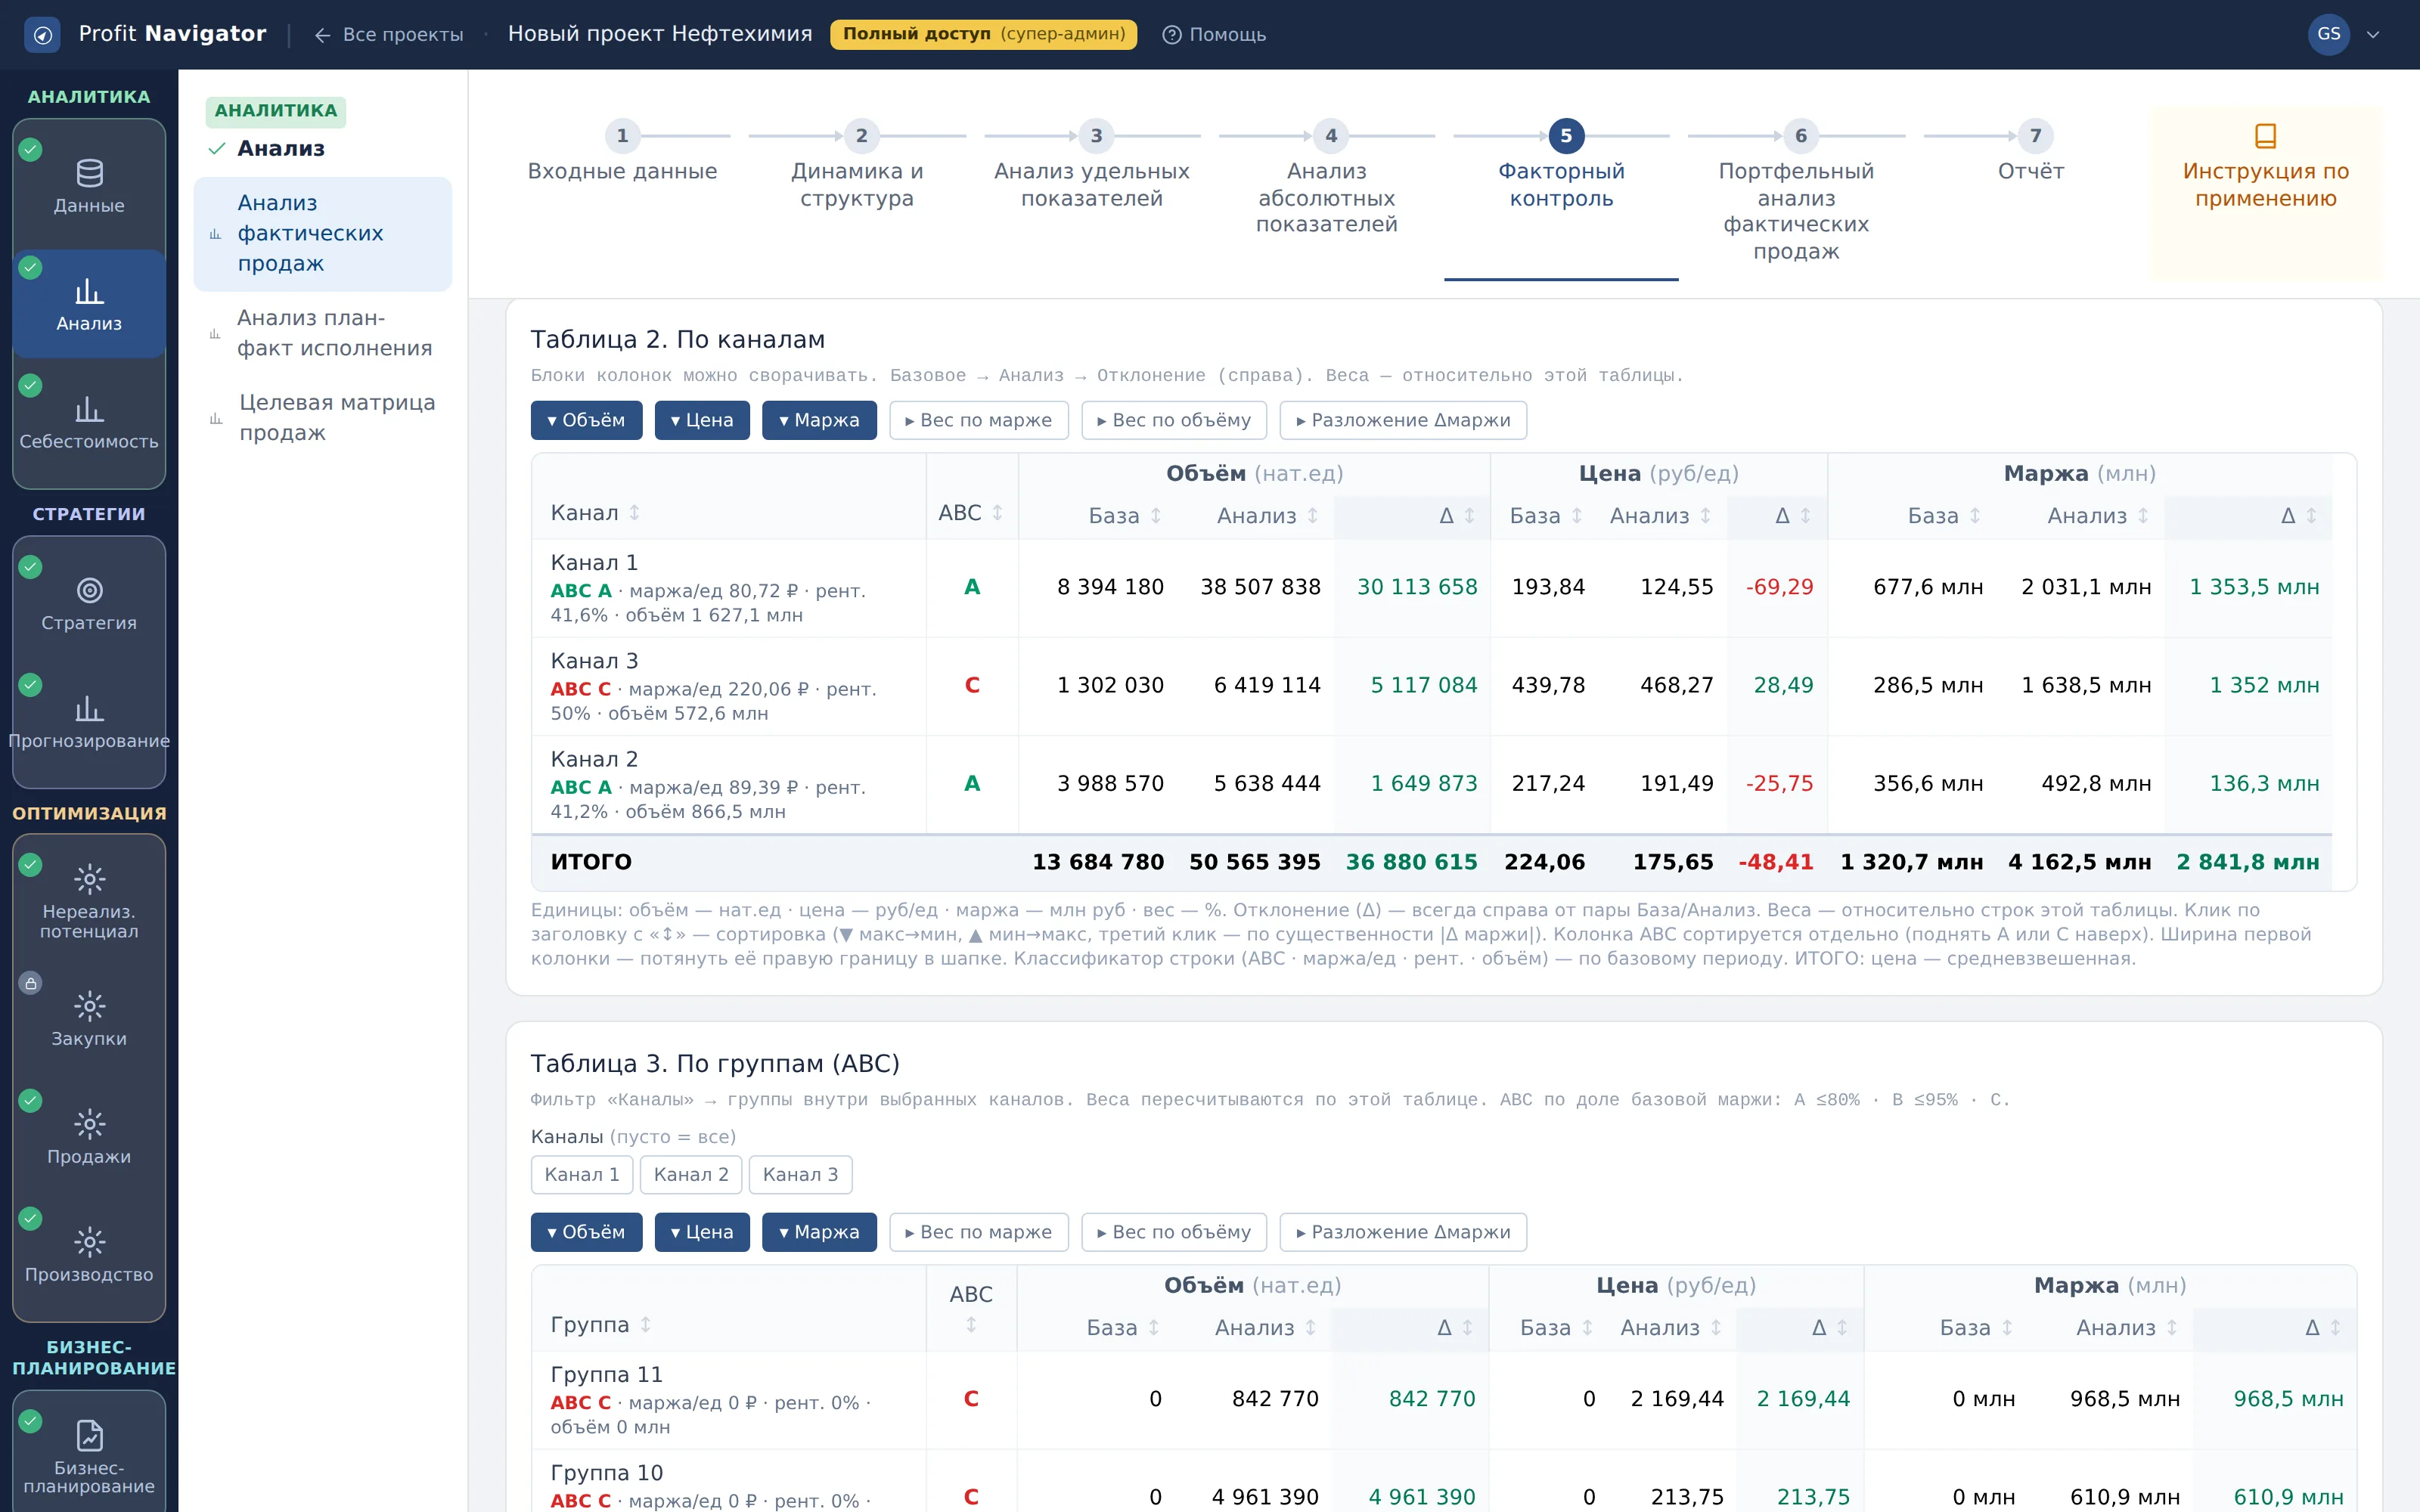Expand Вес по марже in Table 3
Image resolution: width=2420 pixels, height=1512 pixels.
979,1232
